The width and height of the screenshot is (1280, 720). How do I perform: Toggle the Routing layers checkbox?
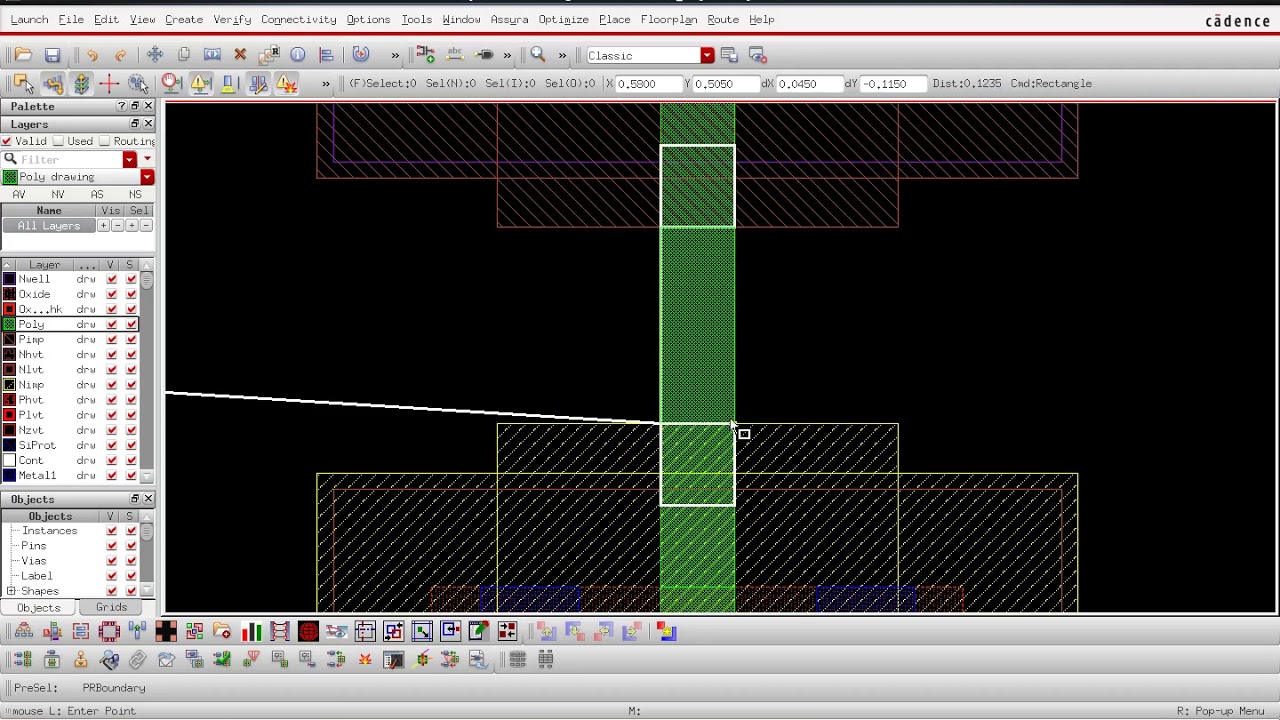(x=104, y=141)
